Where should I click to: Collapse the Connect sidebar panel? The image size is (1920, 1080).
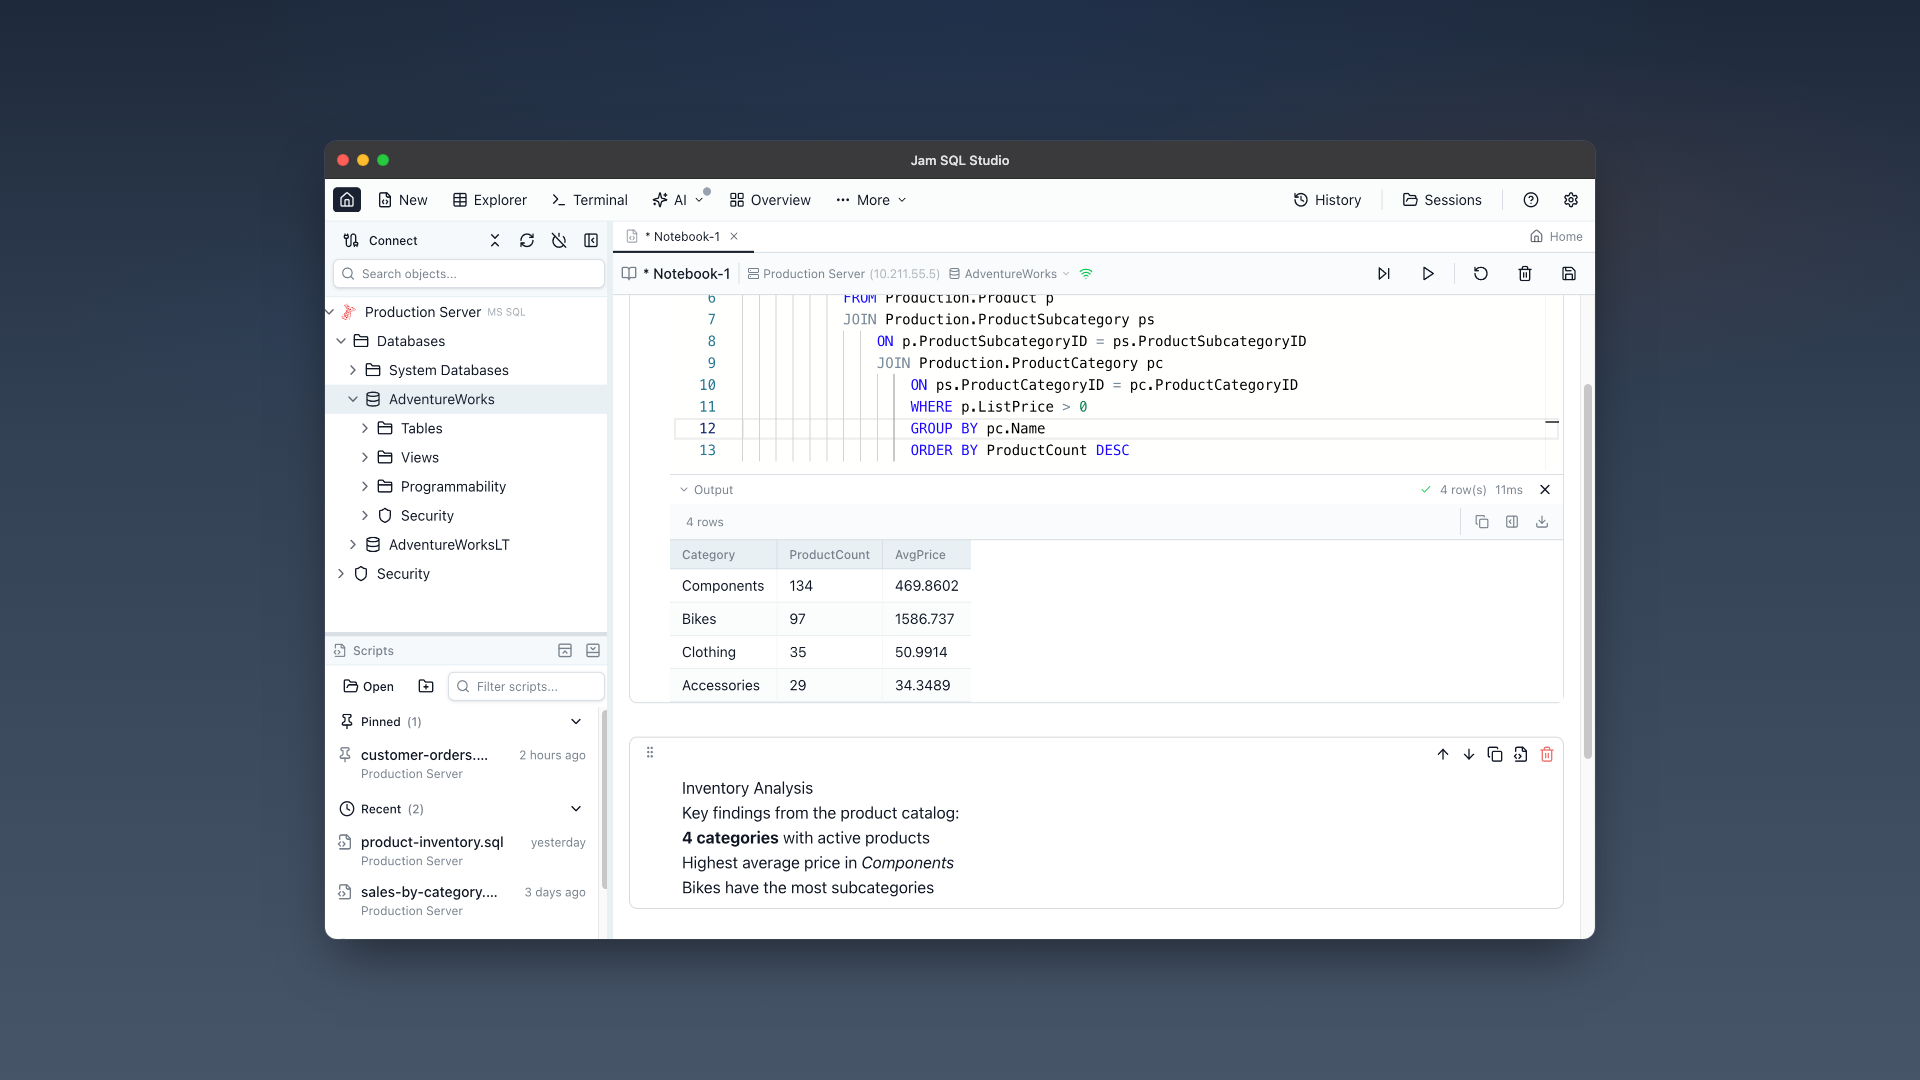[591, 240]
